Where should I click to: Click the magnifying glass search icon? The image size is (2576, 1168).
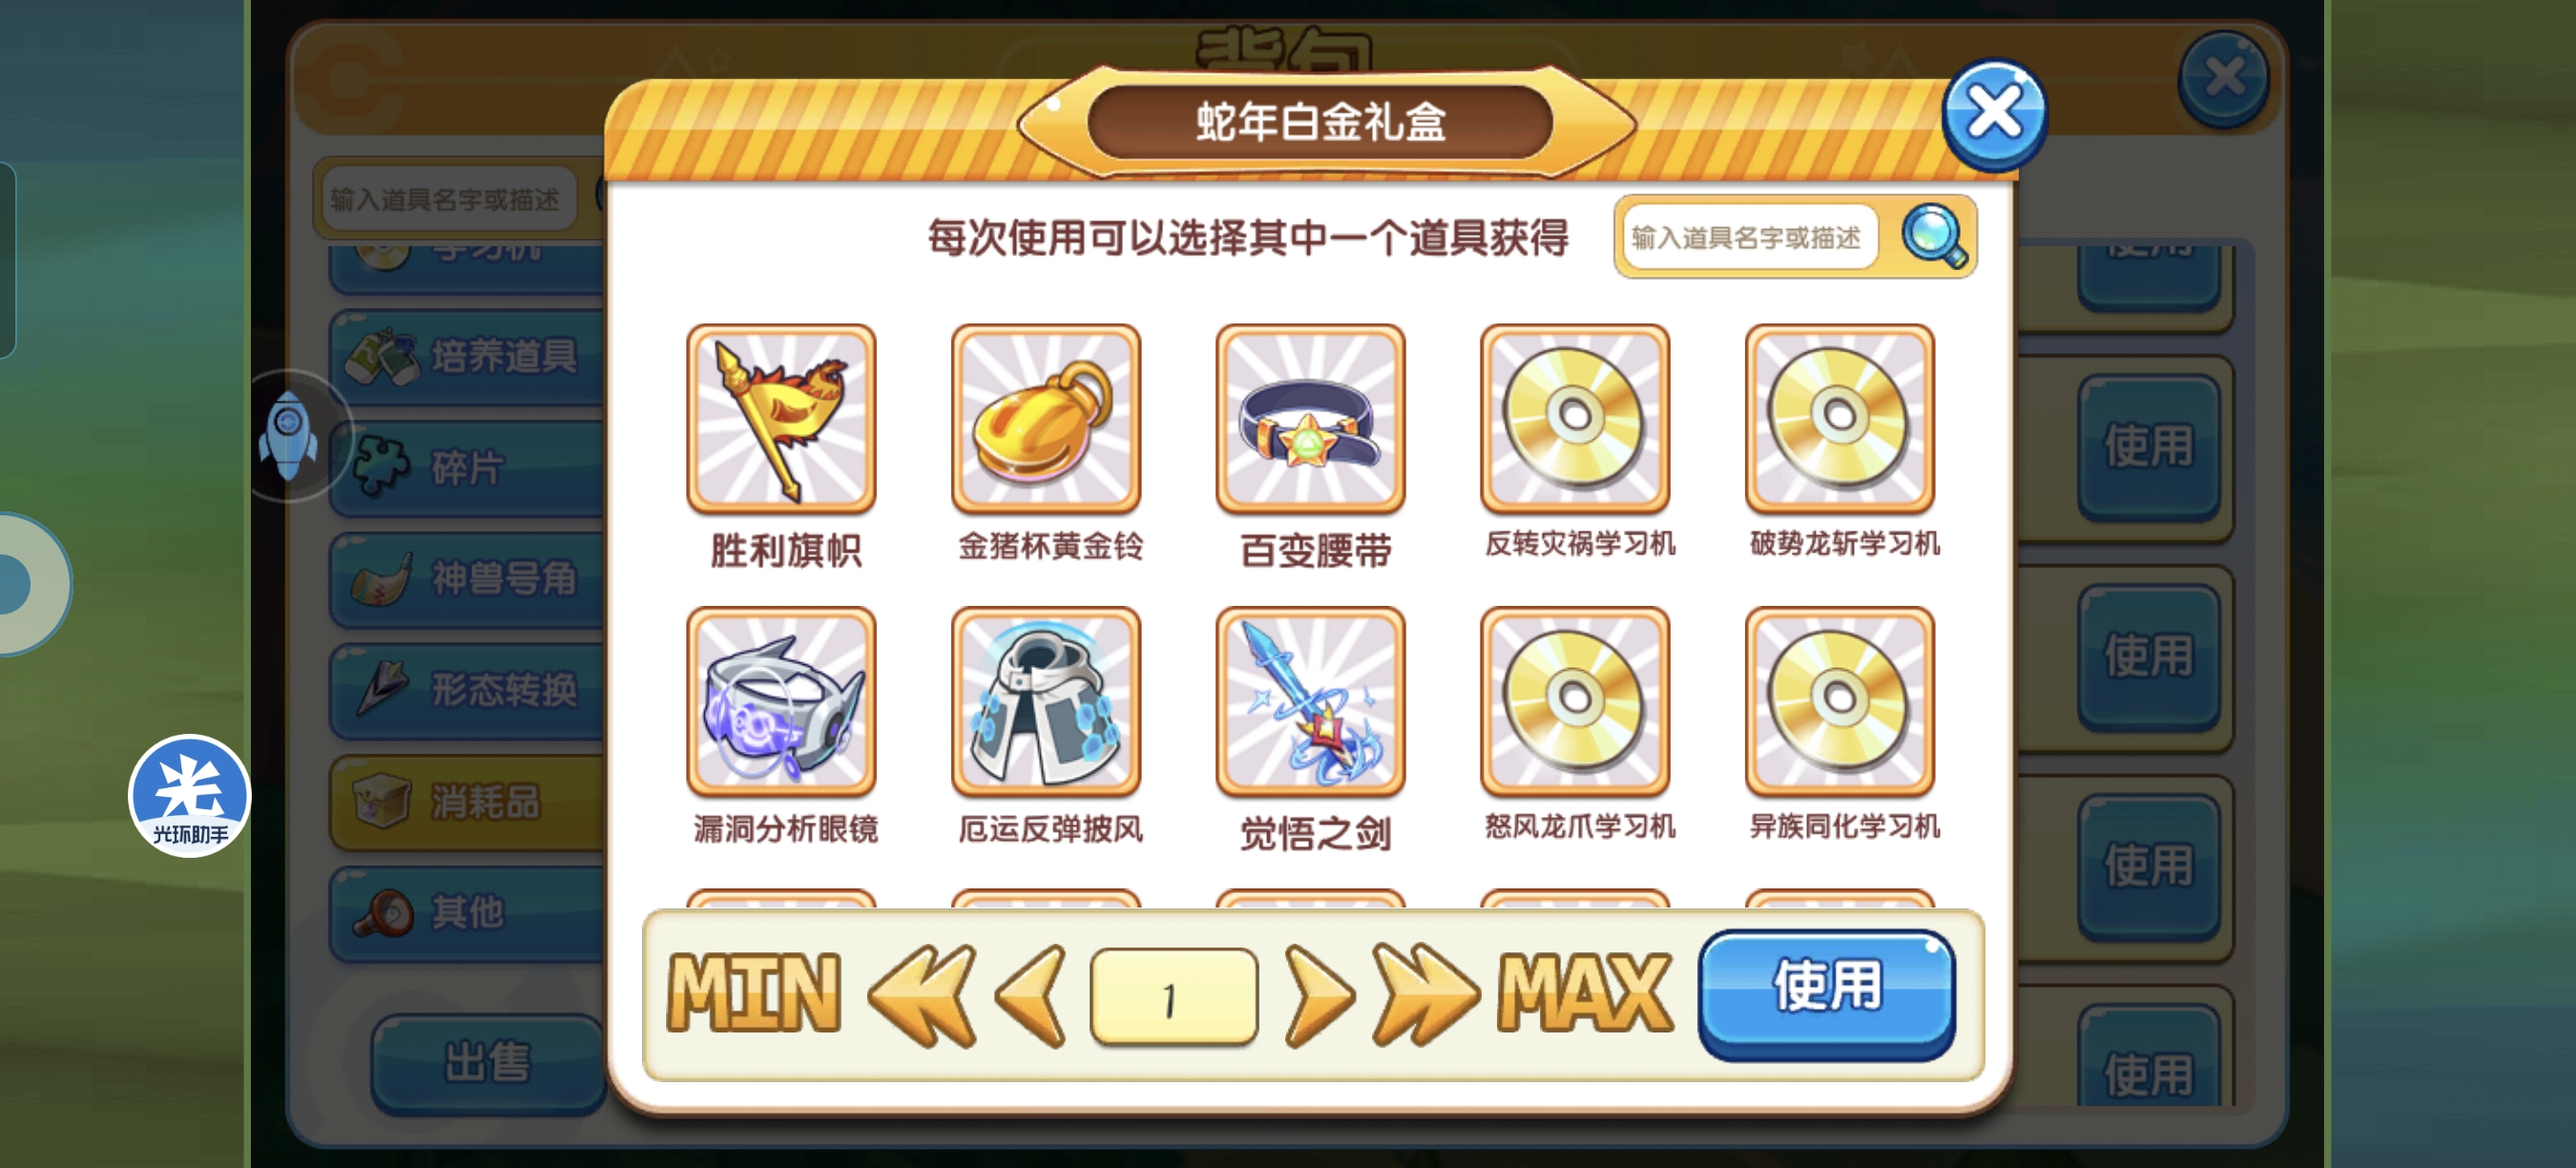tap(1934, 237)
